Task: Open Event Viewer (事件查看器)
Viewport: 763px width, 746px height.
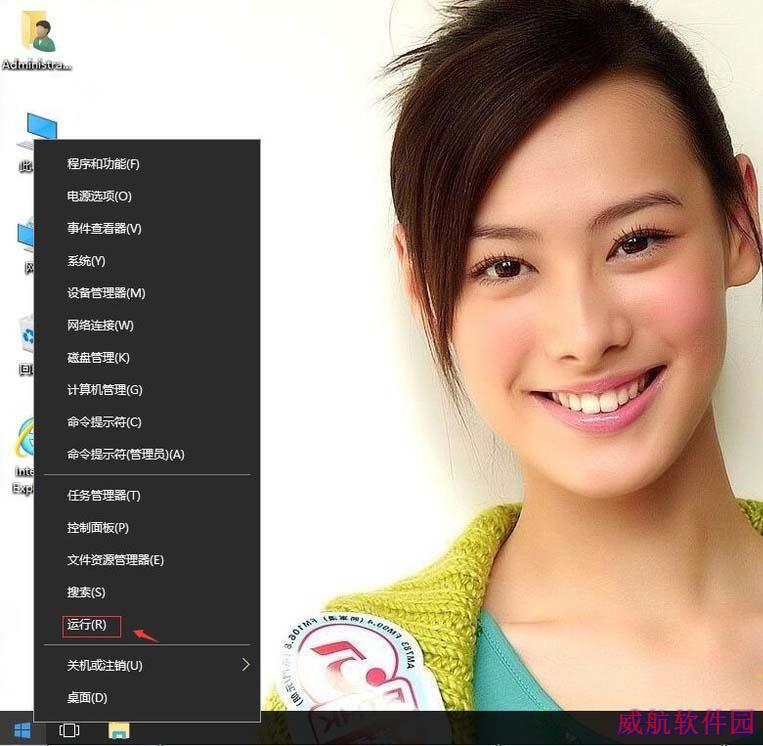Action: [147, 228]
